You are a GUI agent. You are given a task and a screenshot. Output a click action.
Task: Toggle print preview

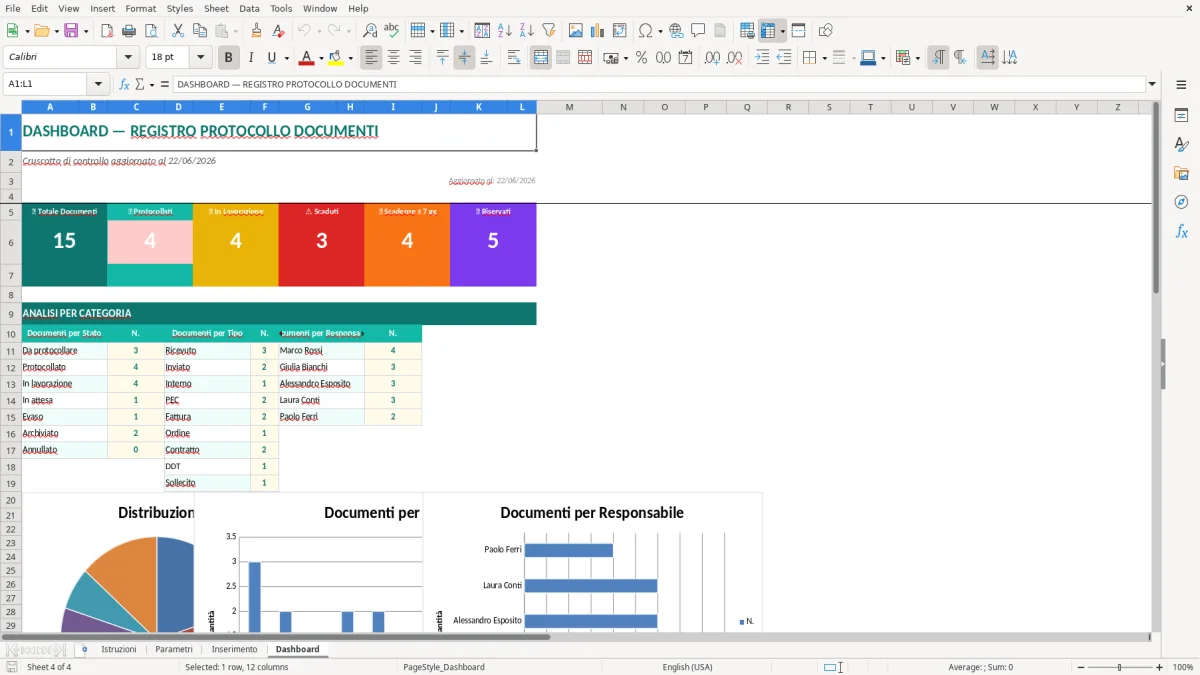(151, 31)
